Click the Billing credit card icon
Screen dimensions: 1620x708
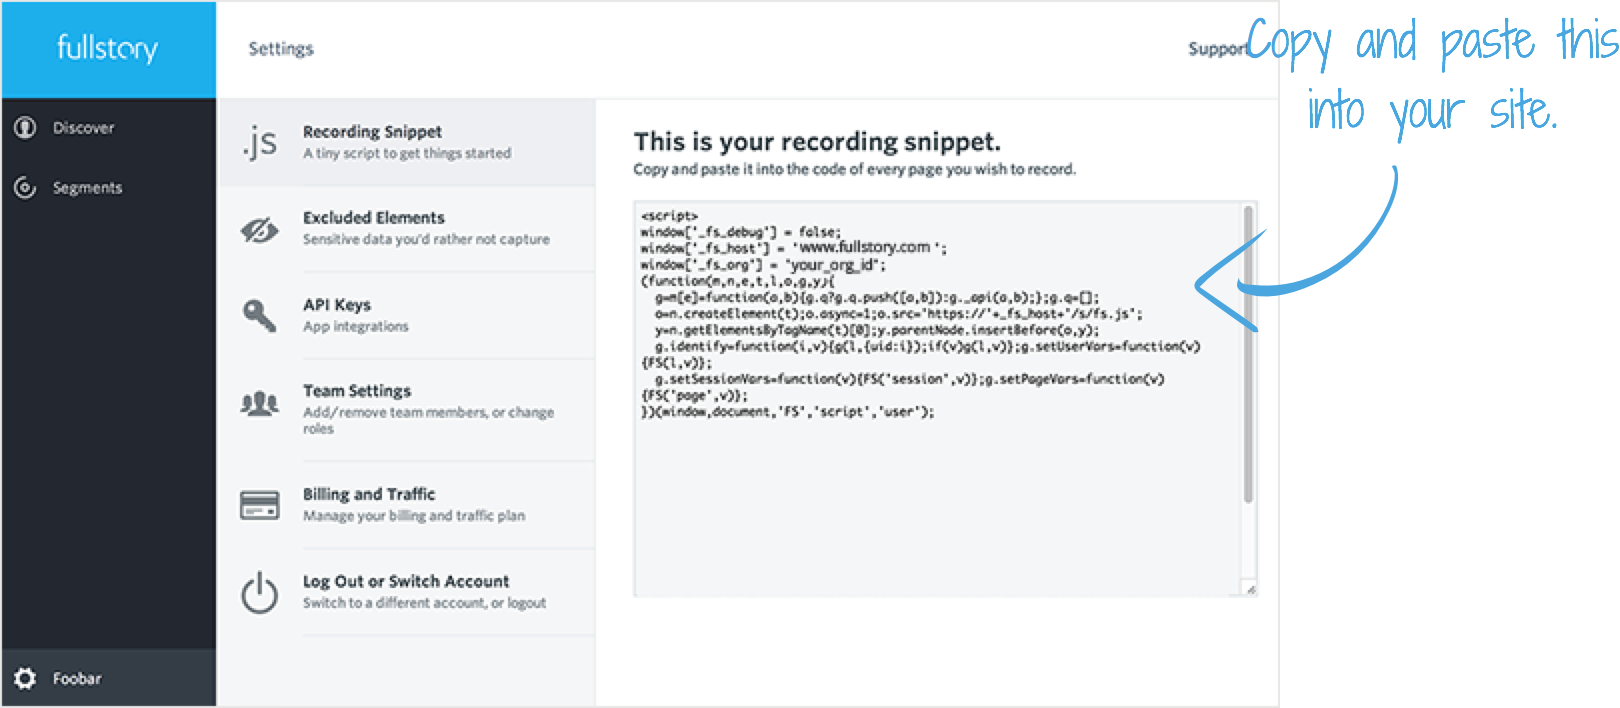tap(260, 505)
